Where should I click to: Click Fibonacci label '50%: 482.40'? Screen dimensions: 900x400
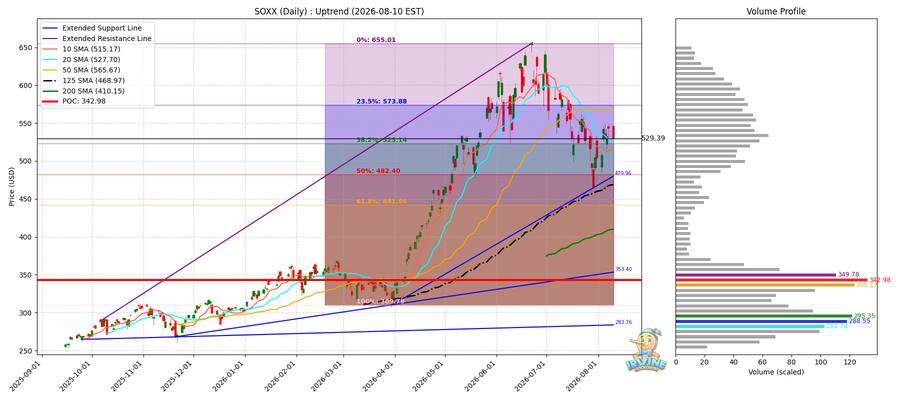(x=379, y=171)
